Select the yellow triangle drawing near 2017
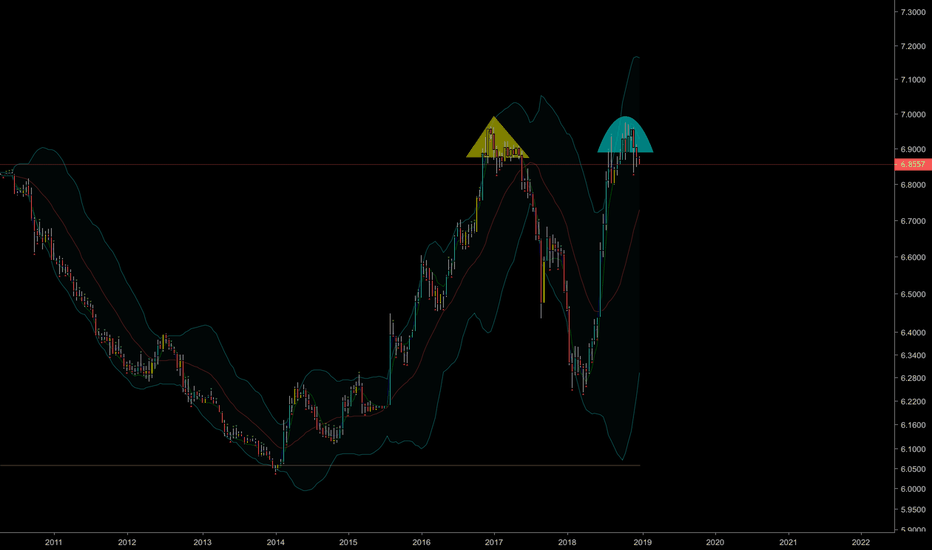932x550 pixels. coord(497,137)
